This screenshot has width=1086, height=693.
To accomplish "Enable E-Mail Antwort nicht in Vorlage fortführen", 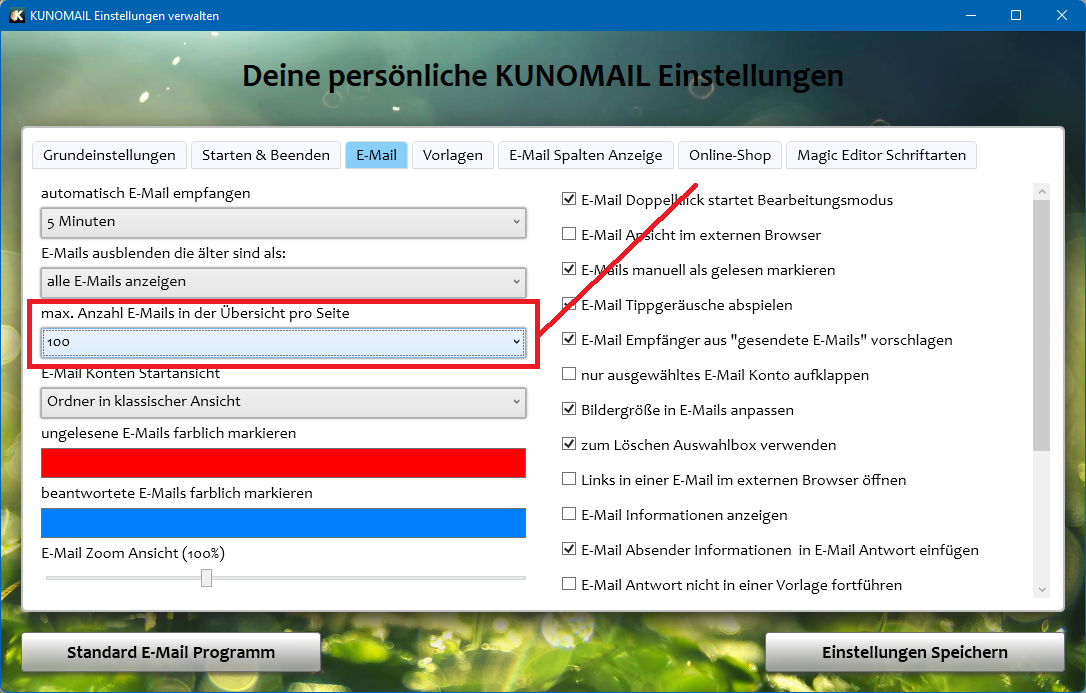I will pyautogui.click(x=569, y=584).
